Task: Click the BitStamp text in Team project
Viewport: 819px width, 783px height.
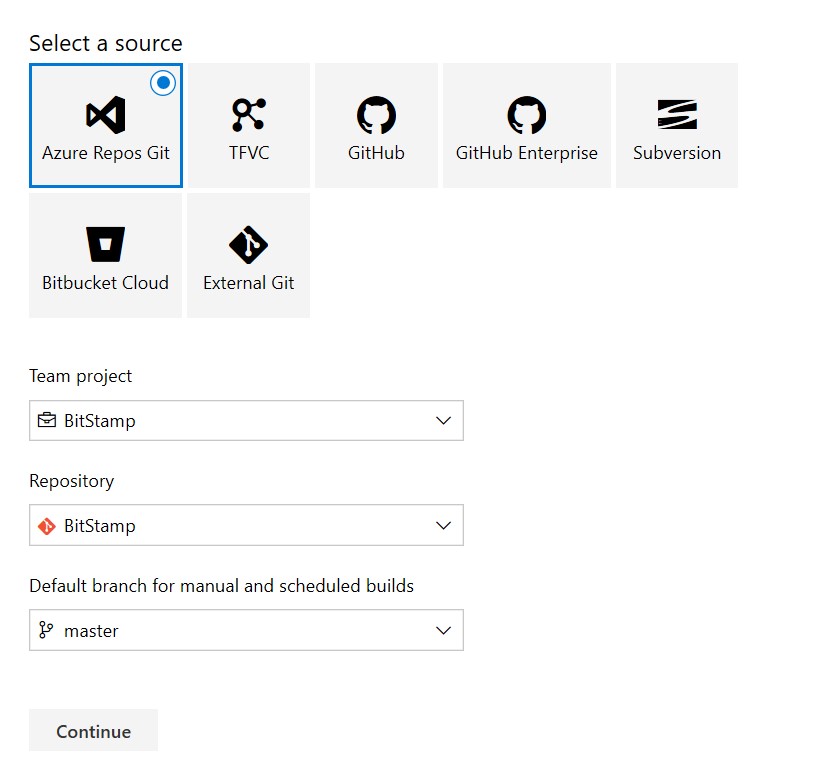Action: [100, 421]
